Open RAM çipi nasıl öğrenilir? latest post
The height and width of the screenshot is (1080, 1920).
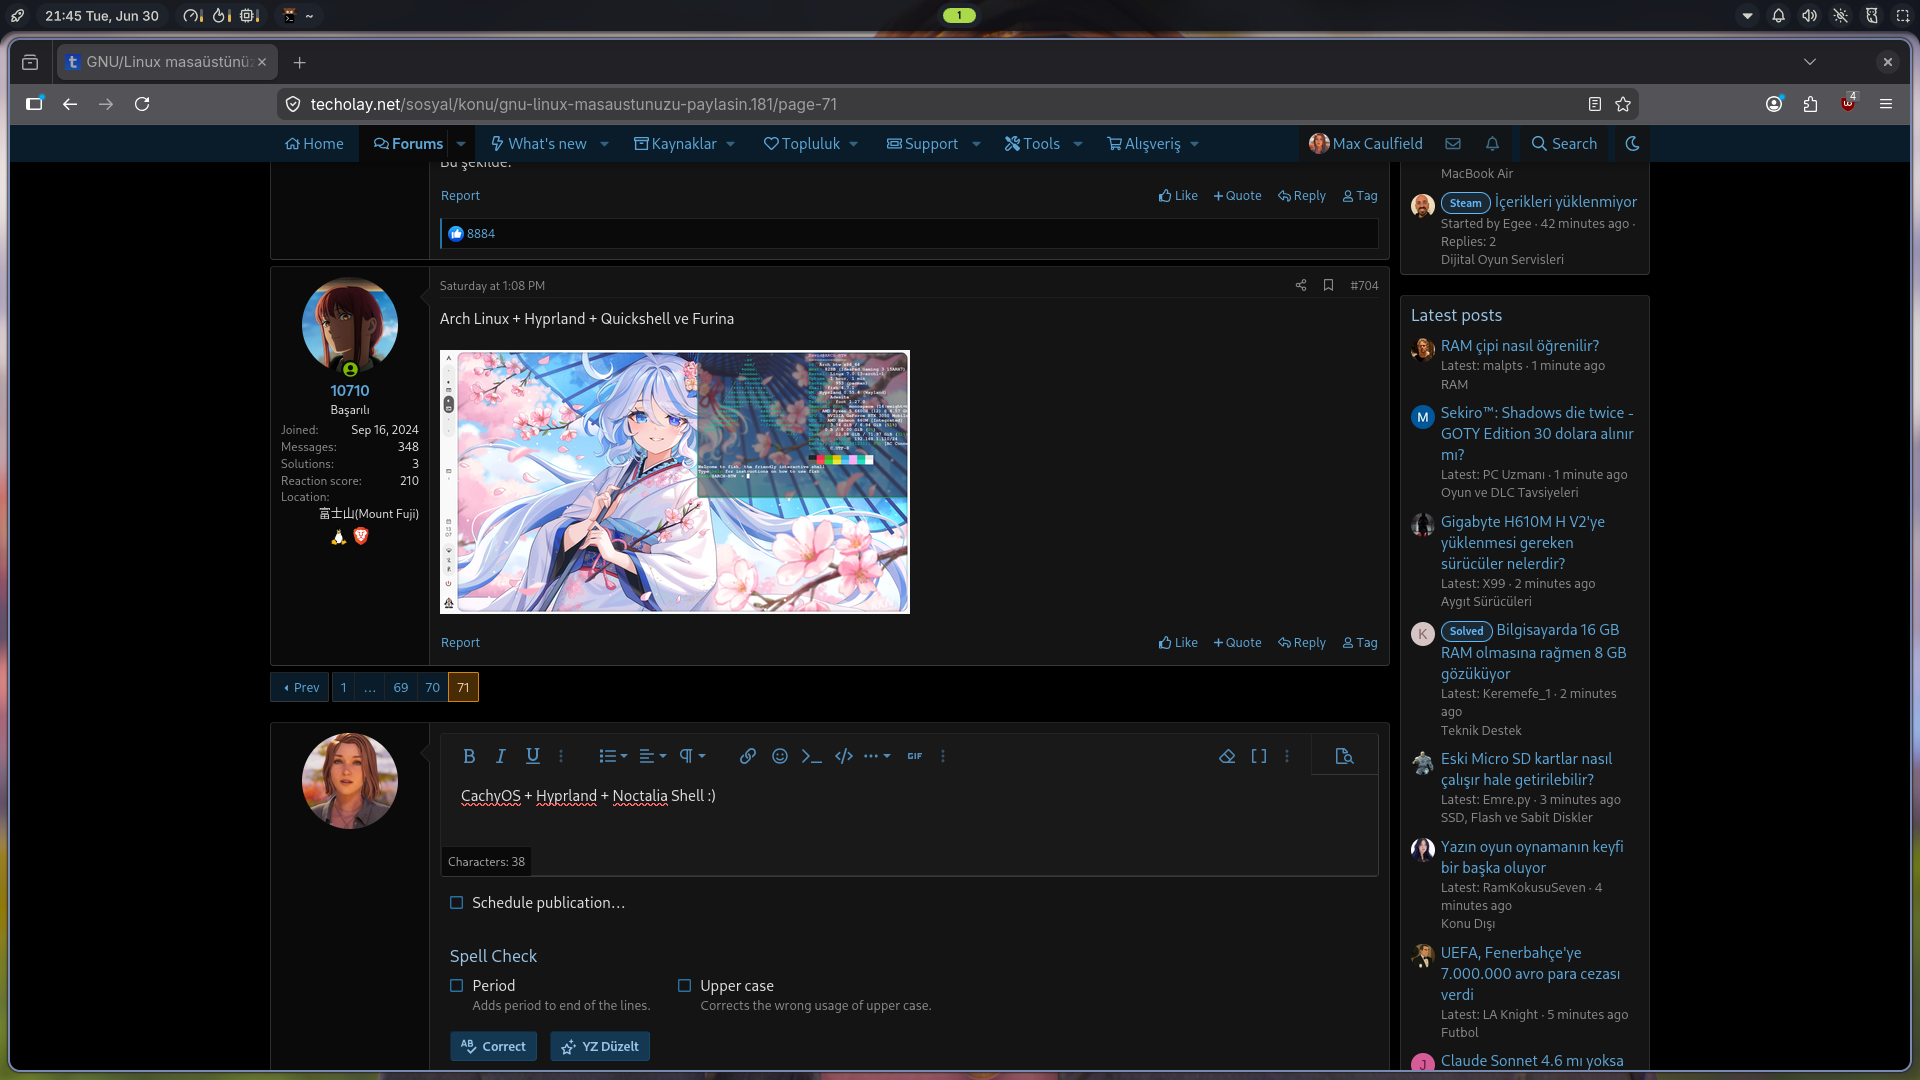pos(1519,346)
